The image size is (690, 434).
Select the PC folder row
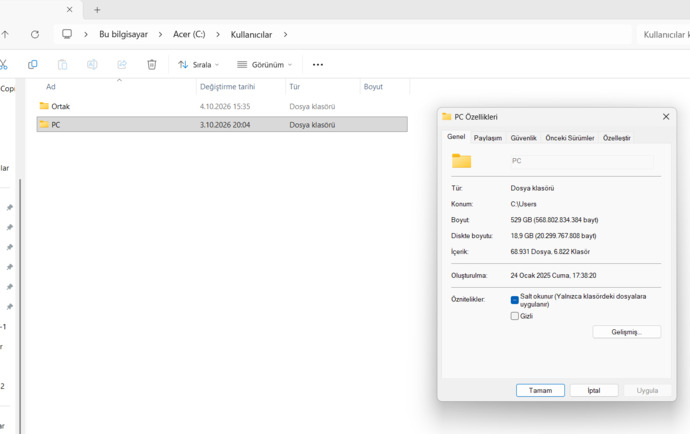(222, 125)
